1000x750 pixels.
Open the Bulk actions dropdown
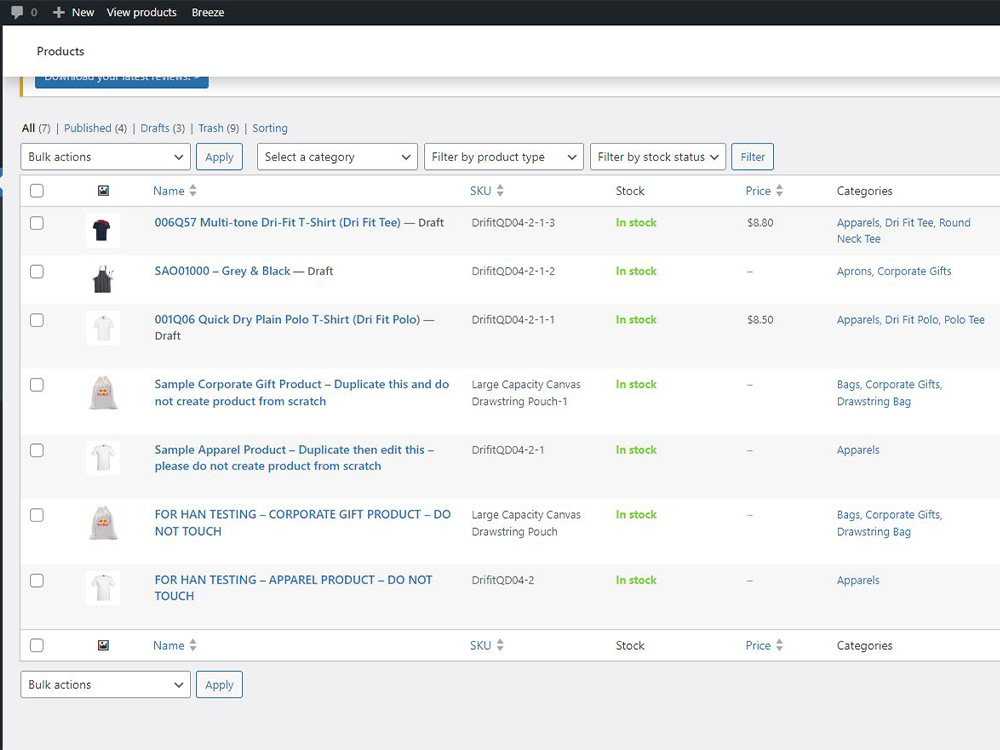[x=104, y=156]
